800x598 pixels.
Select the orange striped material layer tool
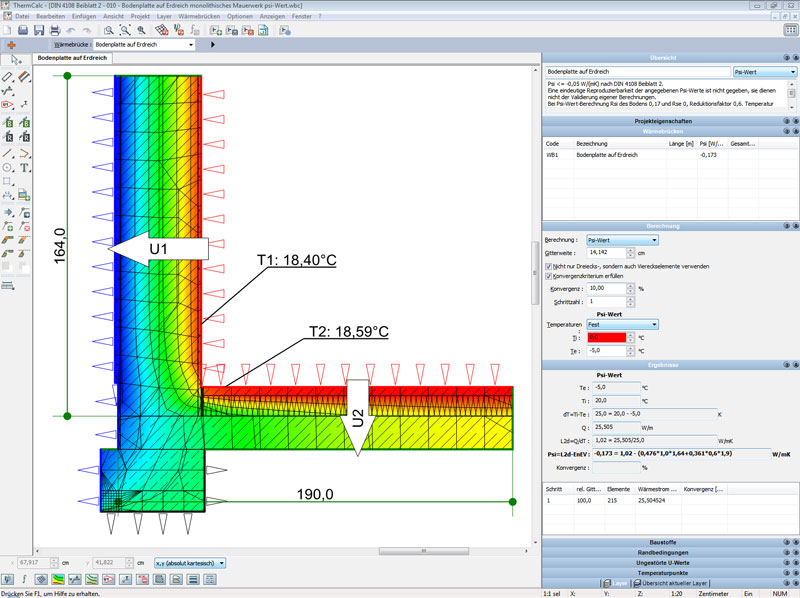(24, 77)
